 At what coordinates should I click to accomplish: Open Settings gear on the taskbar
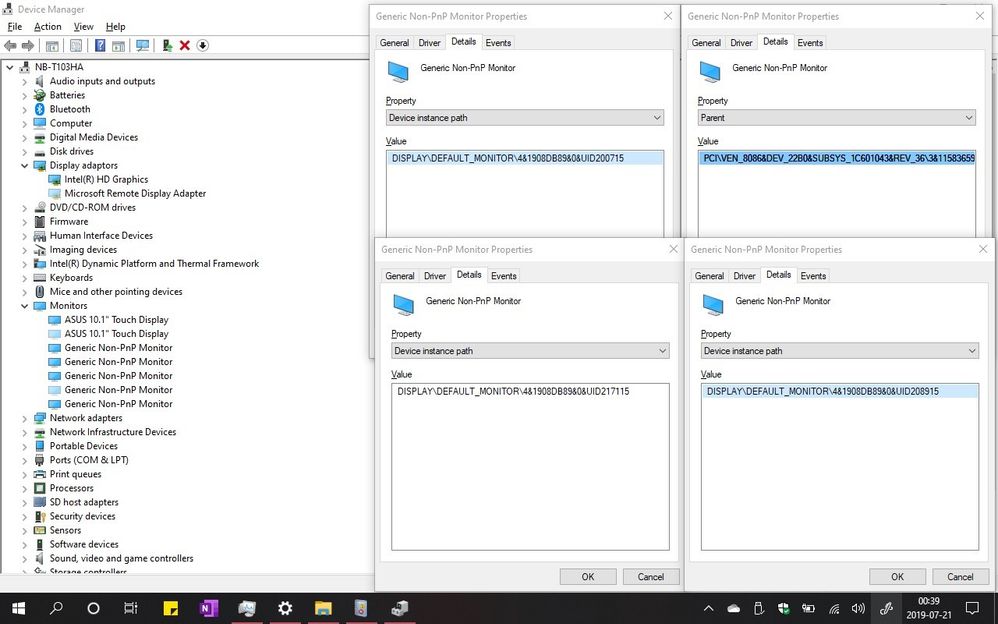(285, 608)
